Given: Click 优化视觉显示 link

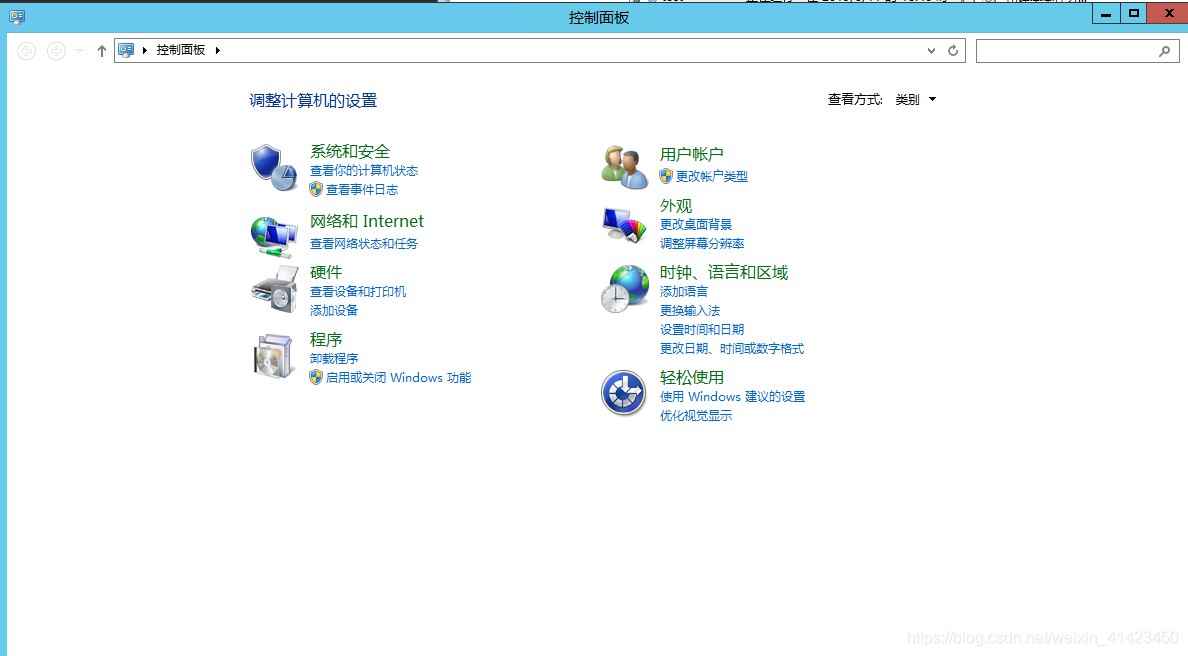Looking at the screenshot, I should 696,416.
